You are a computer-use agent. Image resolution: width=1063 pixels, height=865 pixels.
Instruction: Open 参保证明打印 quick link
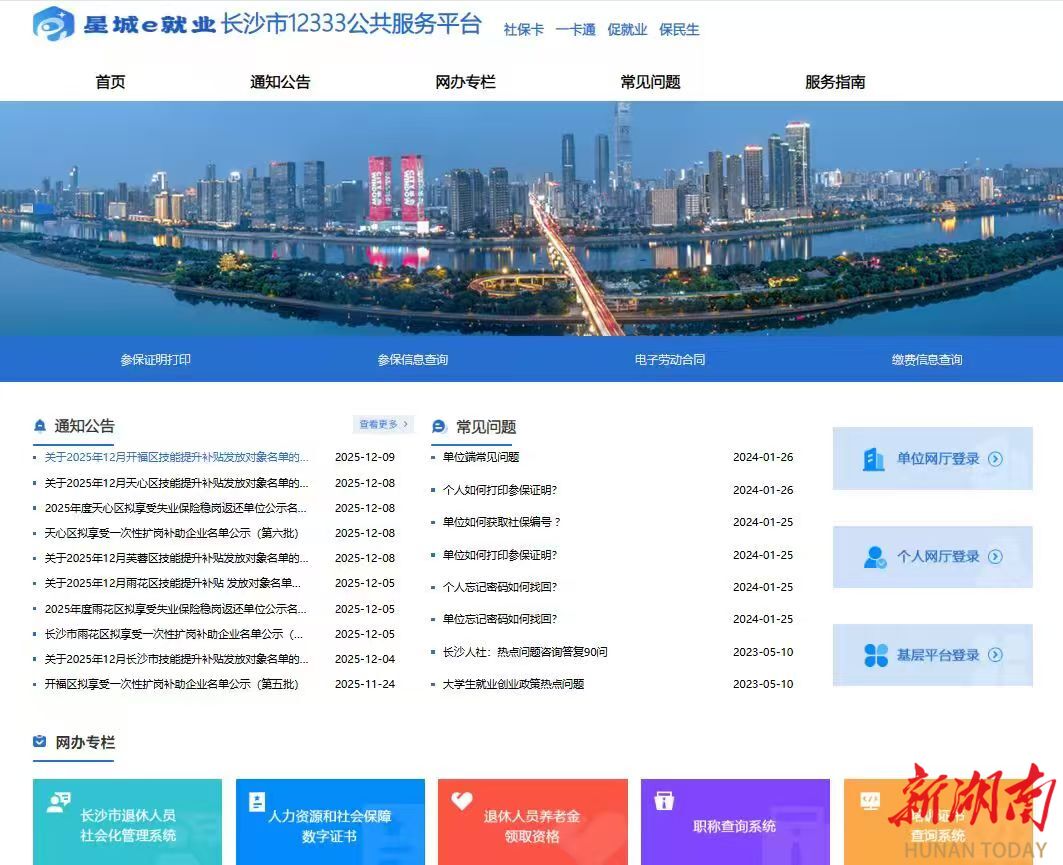[x=155, y=360]
